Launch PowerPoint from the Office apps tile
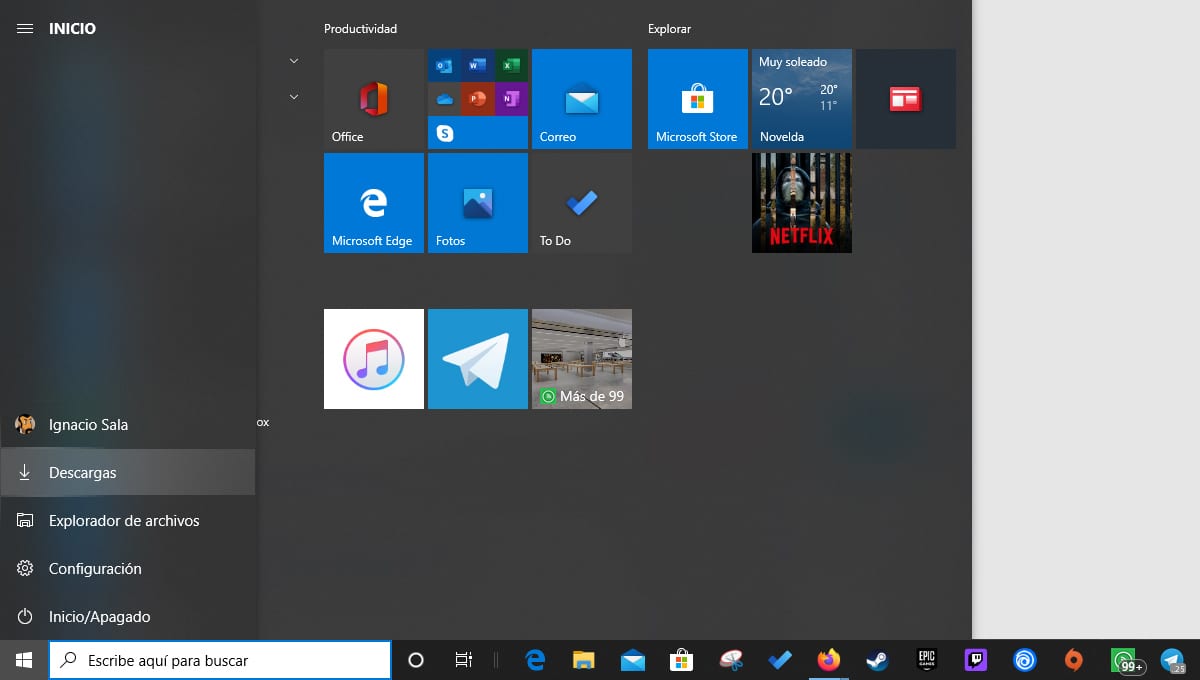This screenshot has width=1200, height=680. click(x=478, y=99)
